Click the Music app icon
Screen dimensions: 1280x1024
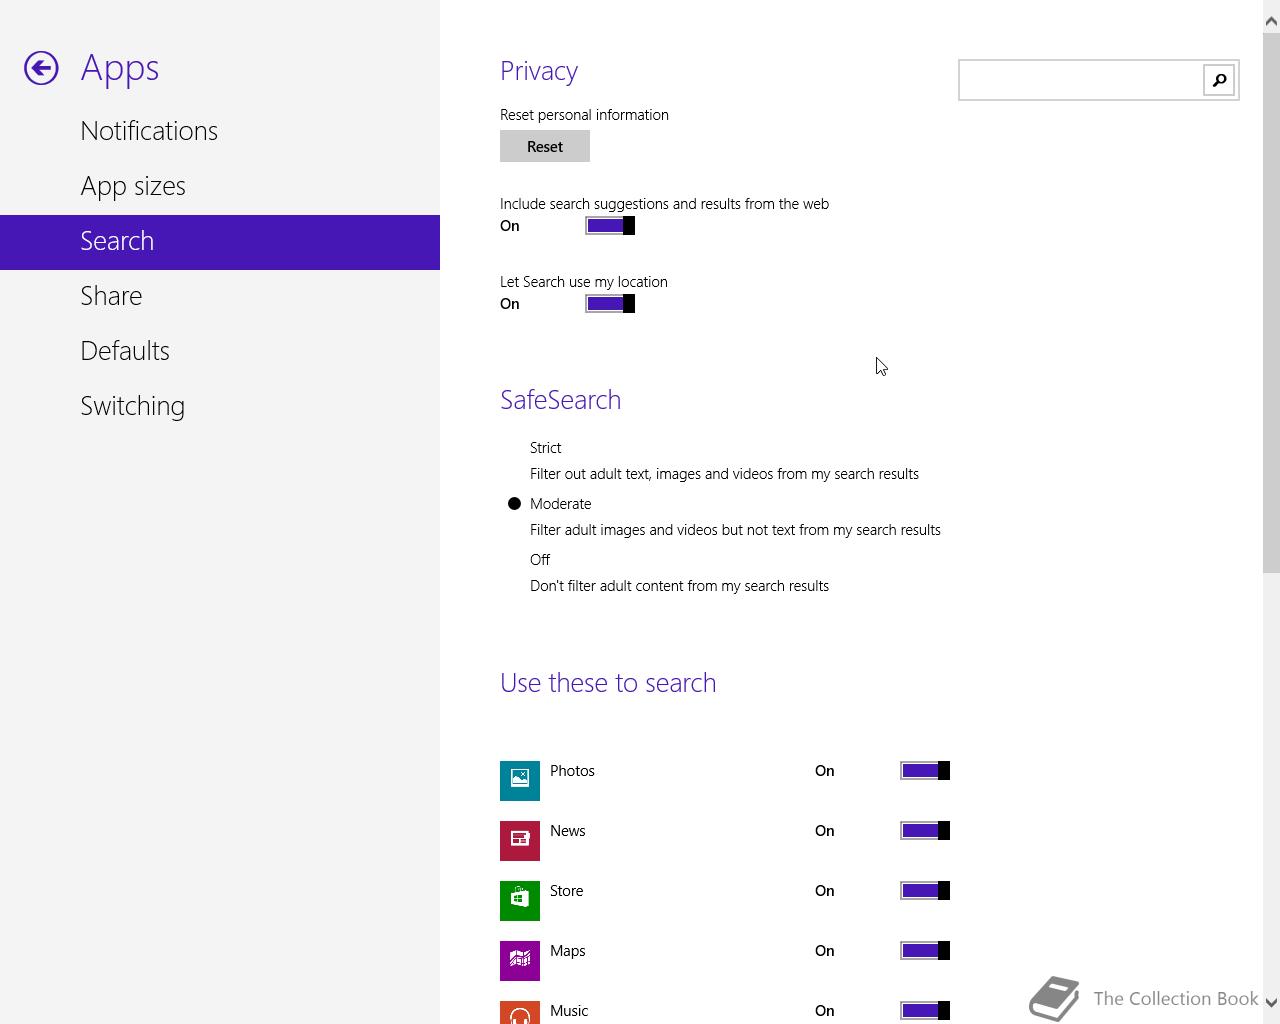tap(520, 1012)
